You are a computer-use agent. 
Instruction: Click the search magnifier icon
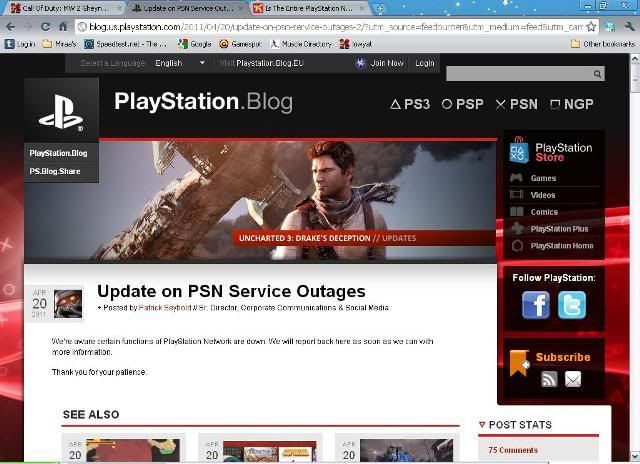(x=598, y=74)
